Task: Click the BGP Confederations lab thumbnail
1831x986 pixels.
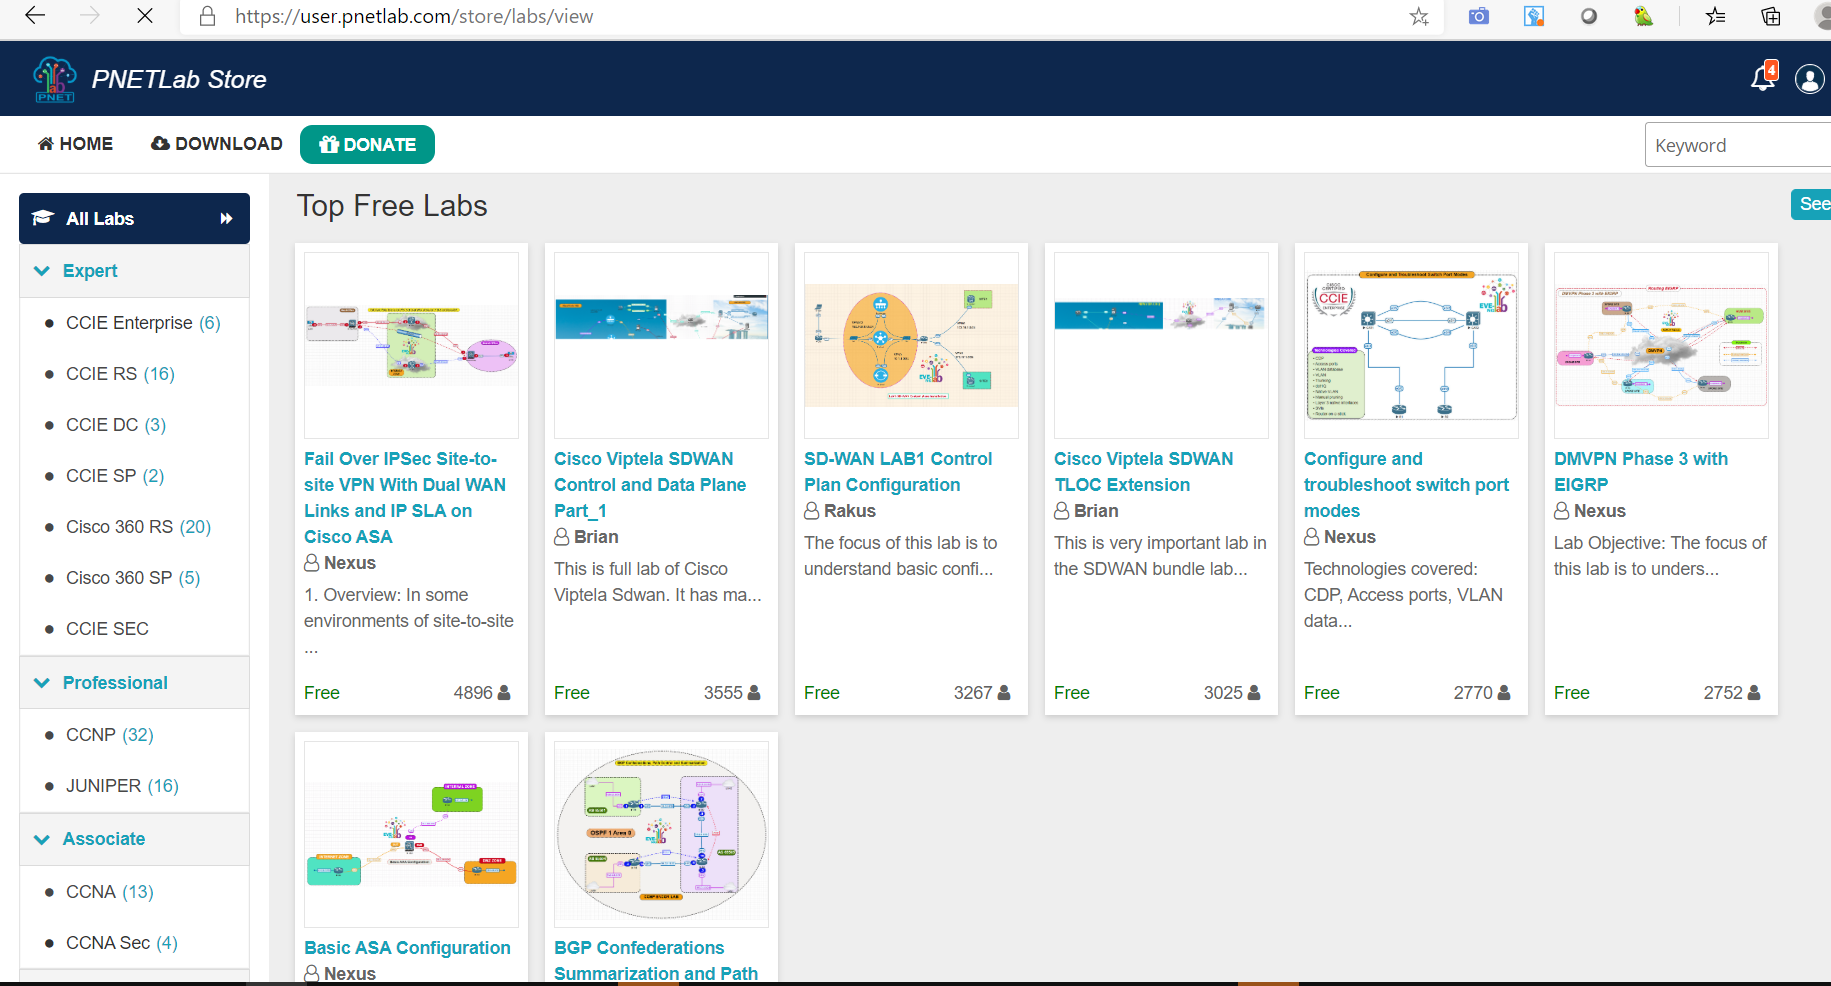Action: pos(661,835)
